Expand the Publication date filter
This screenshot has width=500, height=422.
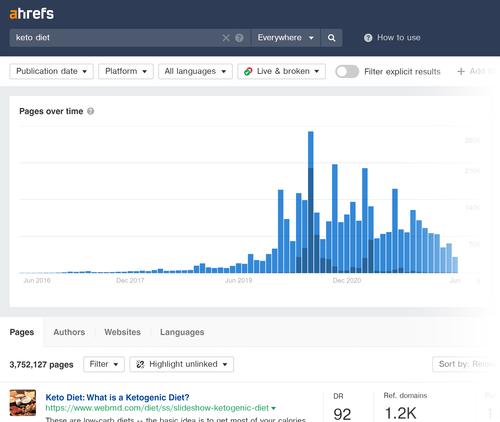click(x=51, y=71)
